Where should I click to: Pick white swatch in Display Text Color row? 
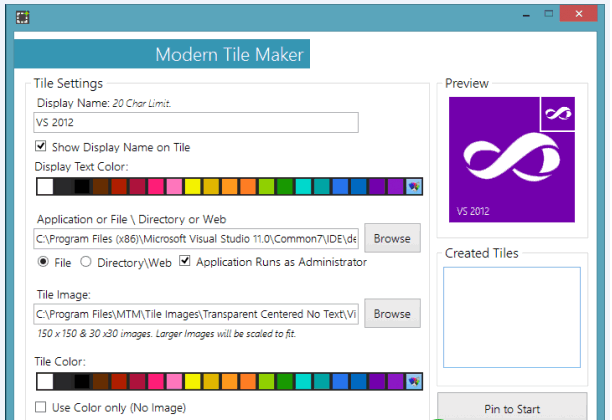pyautogui.click(x=44, y=186)
